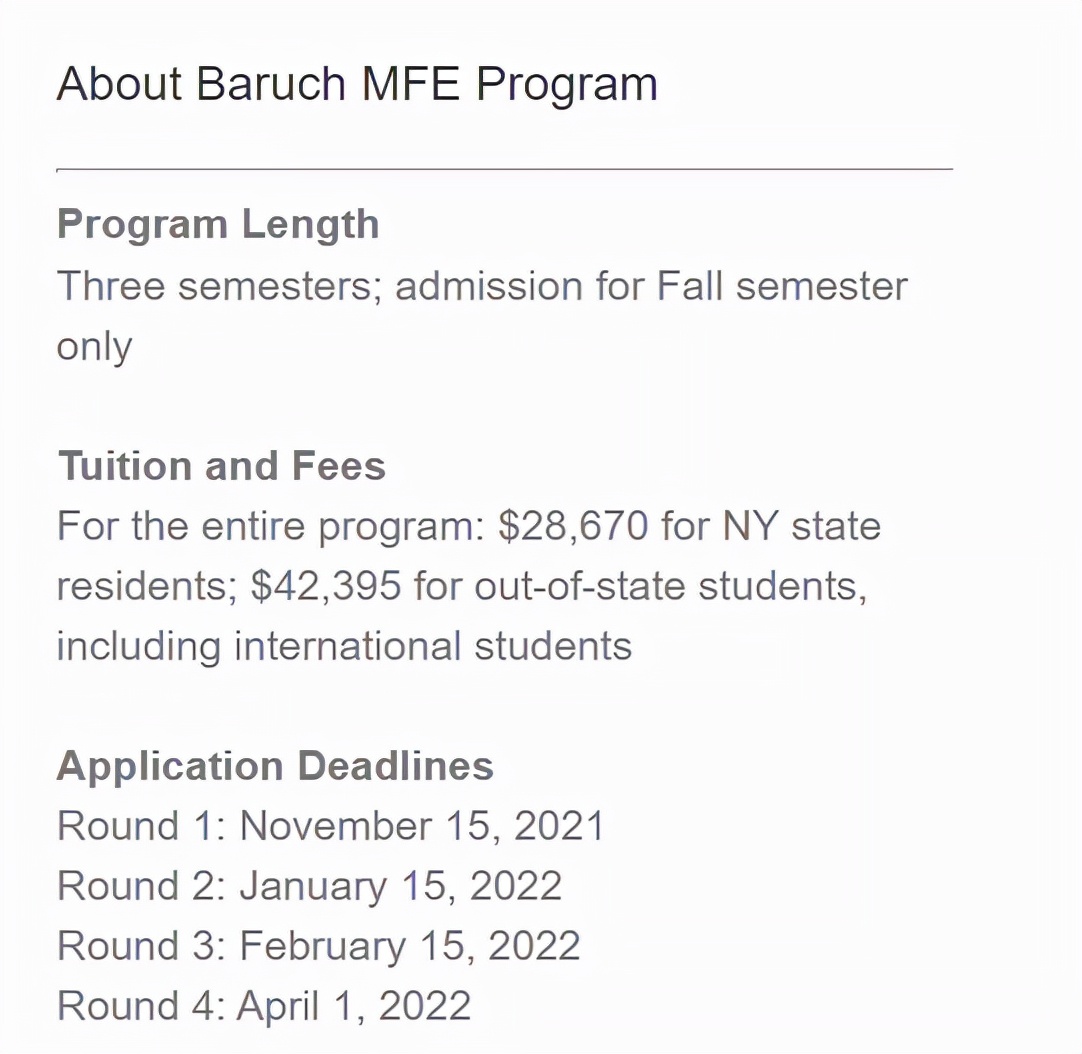Viewport: 1082px width, 1054px height.
Task: Select the "Tuition and Fees" heading
Action: tap(221, 466)
